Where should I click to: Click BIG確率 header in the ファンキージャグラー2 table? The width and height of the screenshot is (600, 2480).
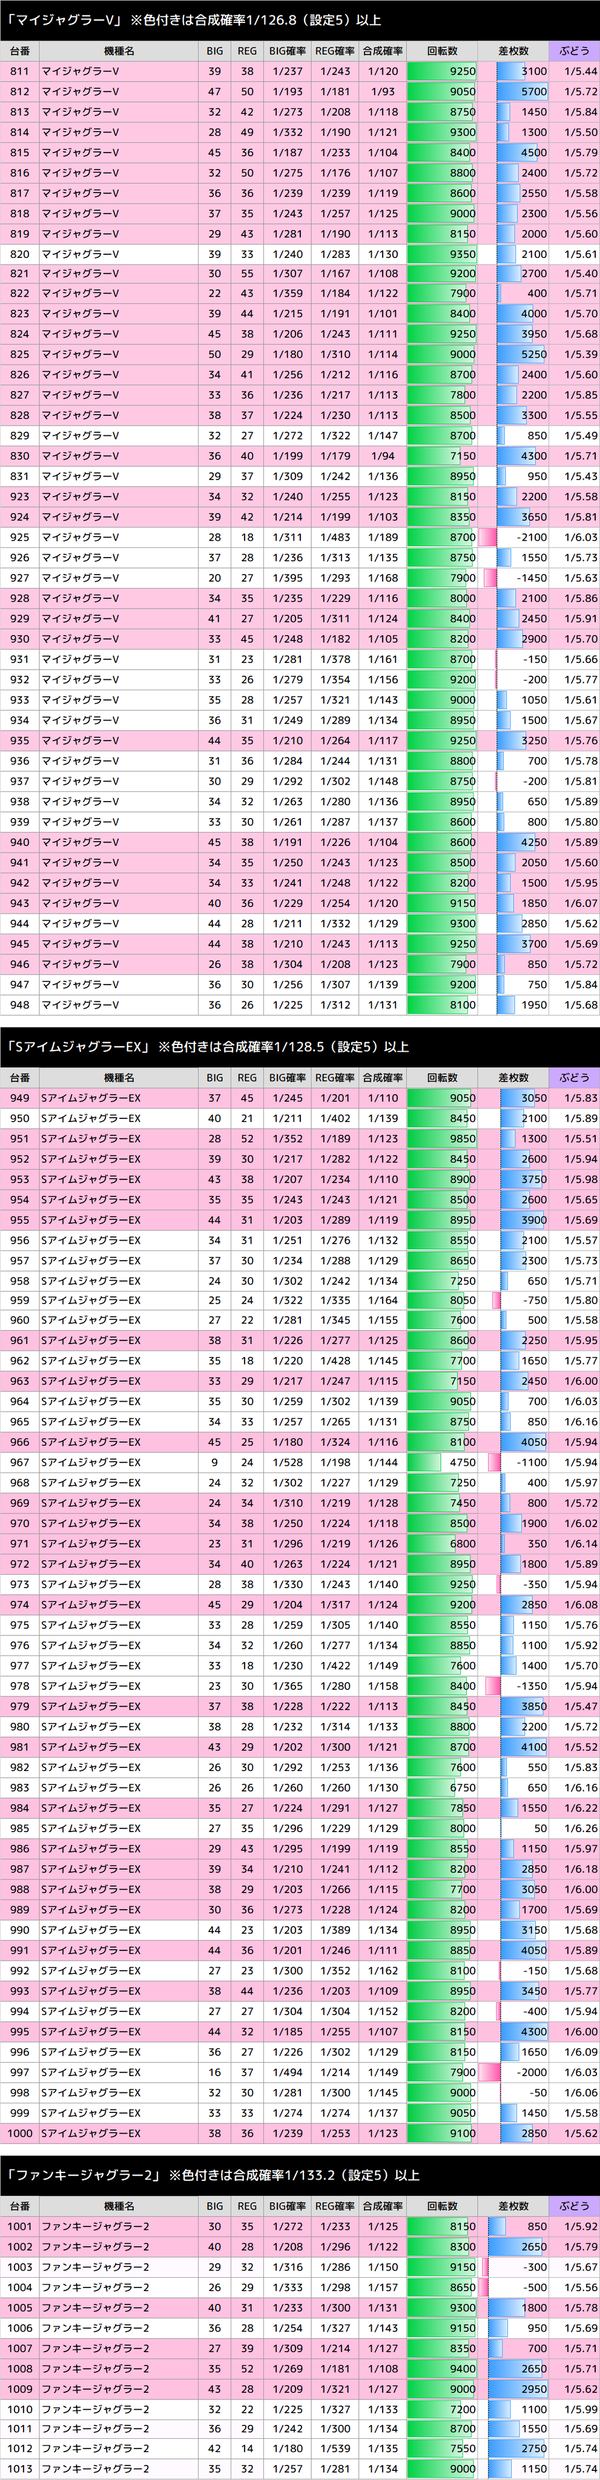[x=288, y=2206]
